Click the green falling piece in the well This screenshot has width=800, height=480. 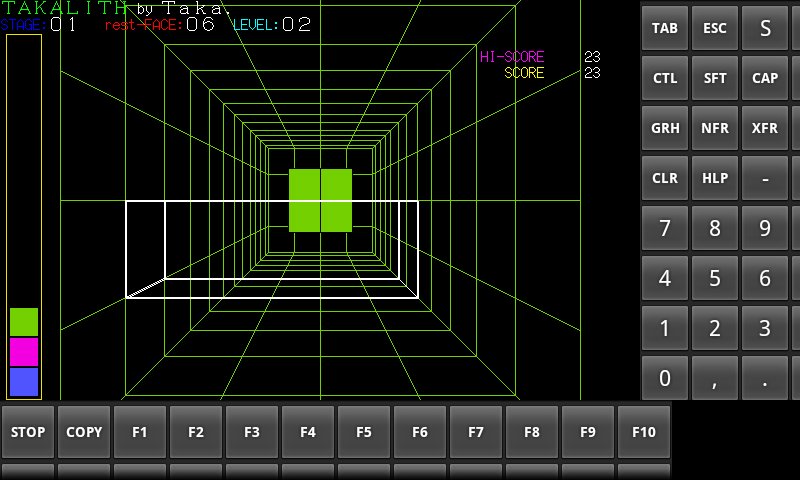click(320, 200)
